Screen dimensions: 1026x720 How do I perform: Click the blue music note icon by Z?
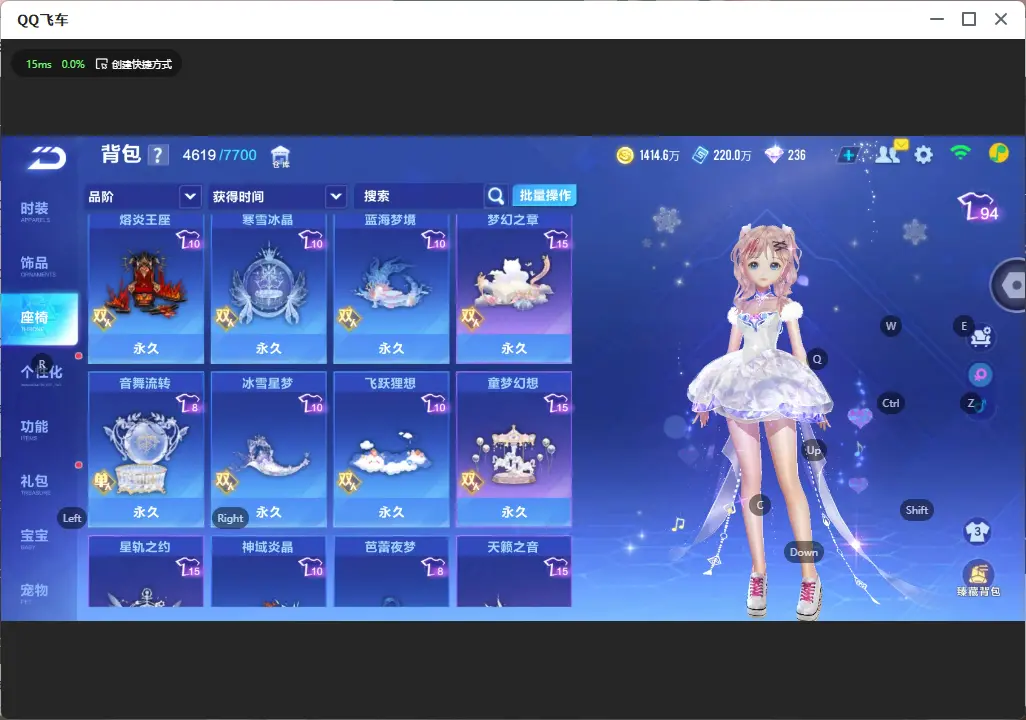[x=982, y=406]
